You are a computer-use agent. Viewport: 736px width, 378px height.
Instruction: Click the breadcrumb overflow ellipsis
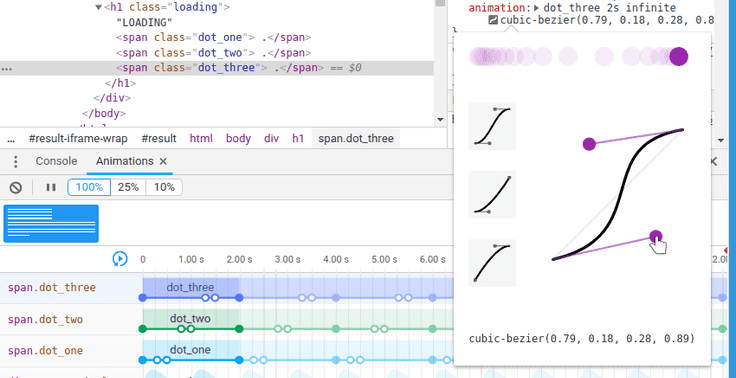[11, 139]
